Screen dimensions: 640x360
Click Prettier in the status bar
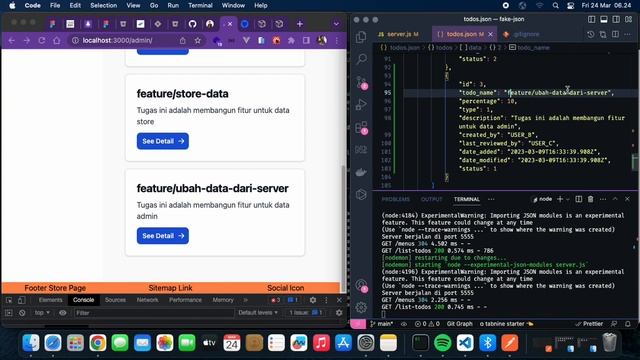pyautogui.click(x=589, y=324)
